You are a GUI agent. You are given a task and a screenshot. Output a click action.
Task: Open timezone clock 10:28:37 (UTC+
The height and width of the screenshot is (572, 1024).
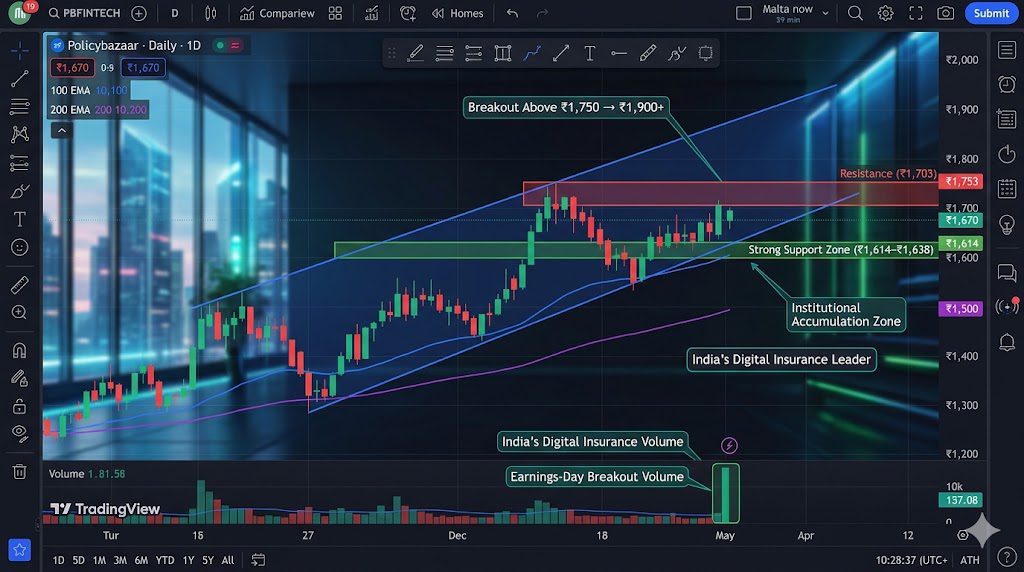pos(911,560)
